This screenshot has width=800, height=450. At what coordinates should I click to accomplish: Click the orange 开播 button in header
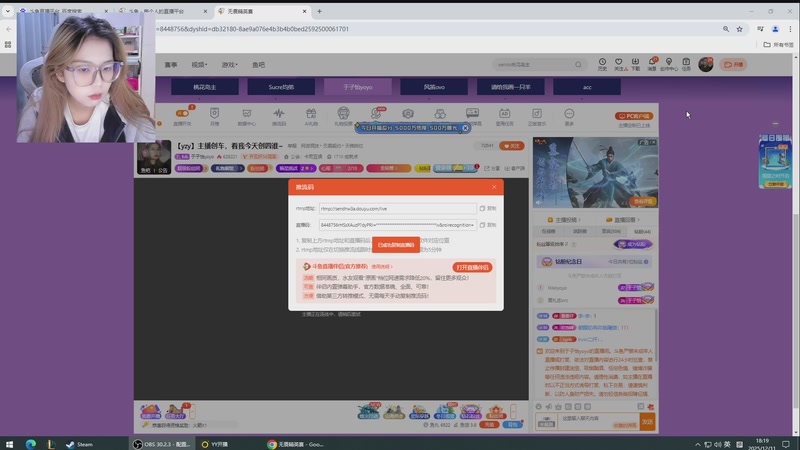tap(733, 64)
